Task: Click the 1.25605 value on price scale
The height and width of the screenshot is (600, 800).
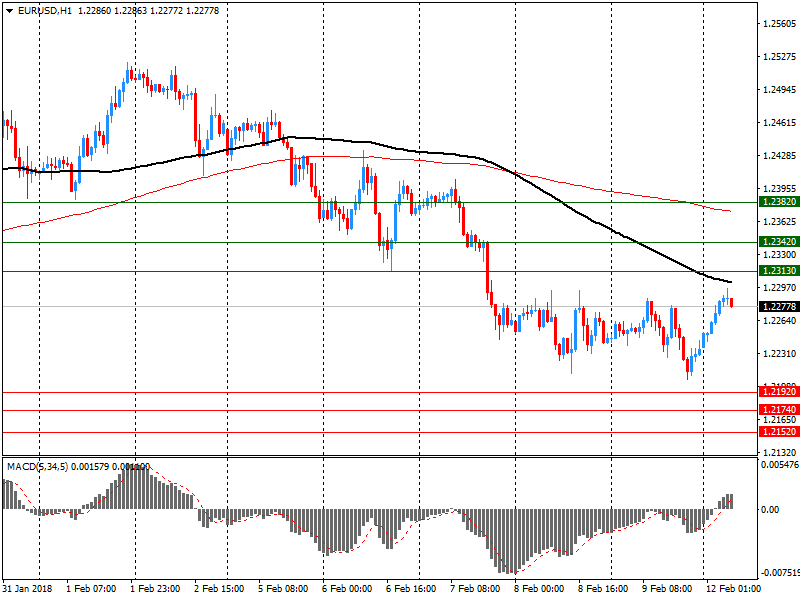Action: (777, 23)
